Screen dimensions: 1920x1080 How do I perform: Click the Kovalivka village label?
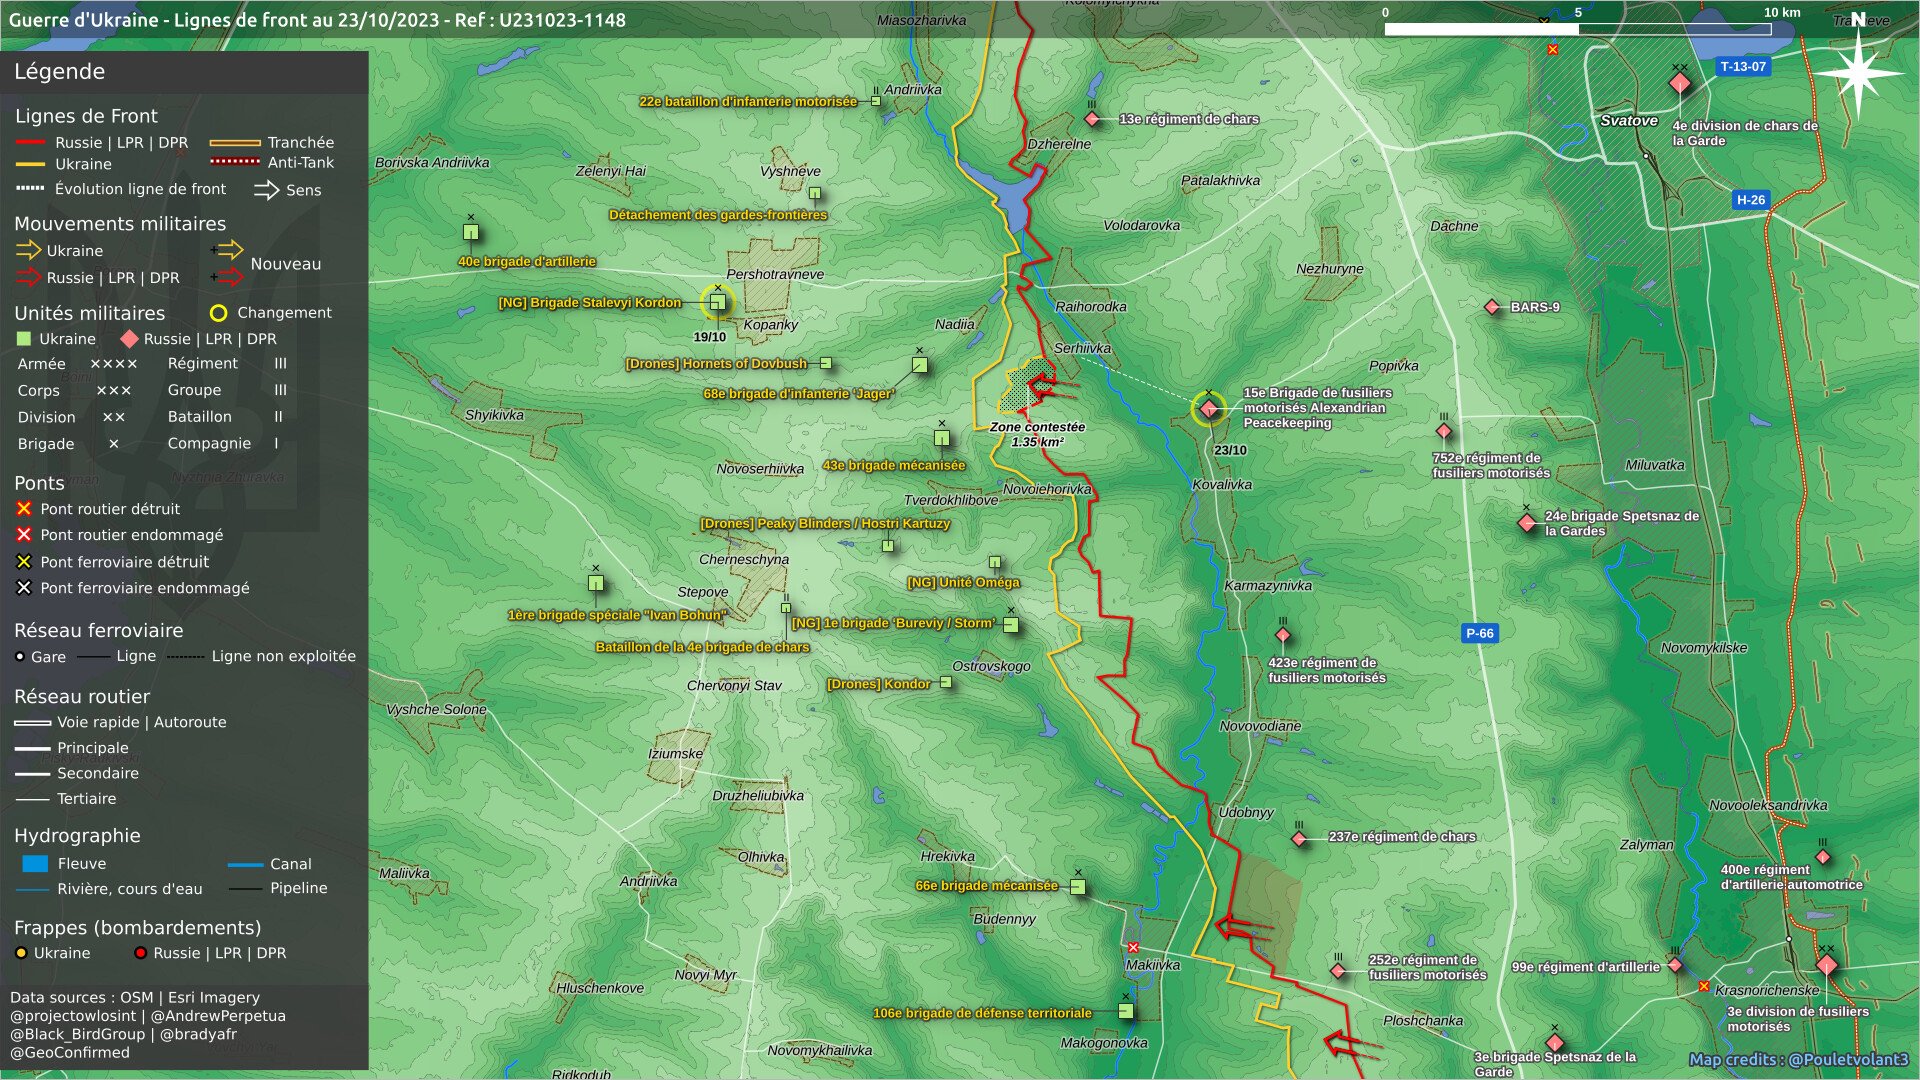(x=1222, y=485)
